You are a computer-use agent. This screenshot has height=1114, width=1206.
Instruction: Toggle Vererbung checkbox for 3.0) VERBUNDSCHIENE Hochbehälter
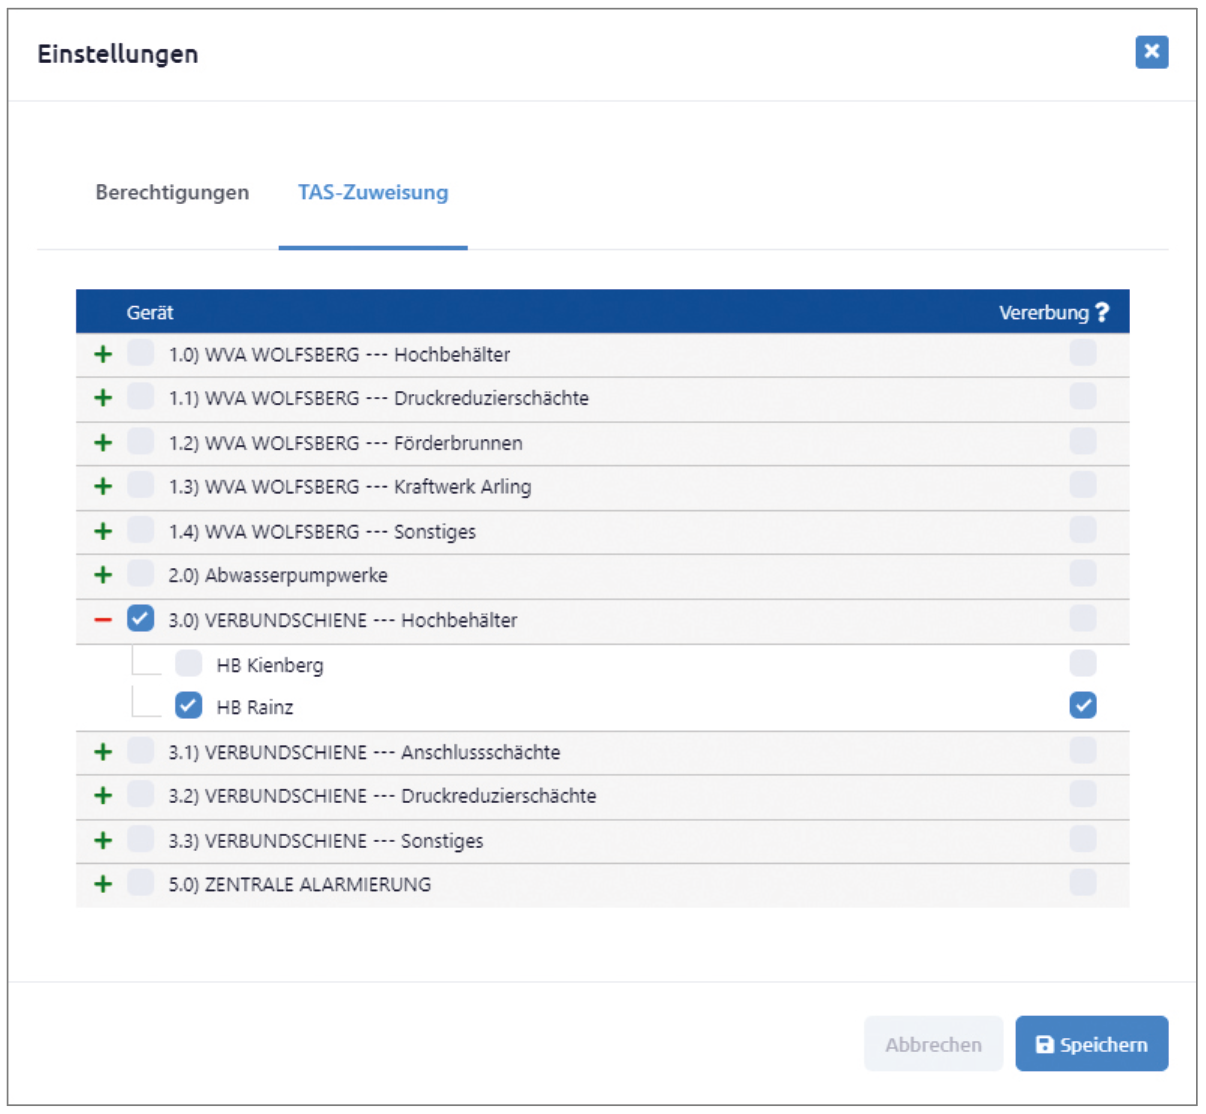(1082, 618)
